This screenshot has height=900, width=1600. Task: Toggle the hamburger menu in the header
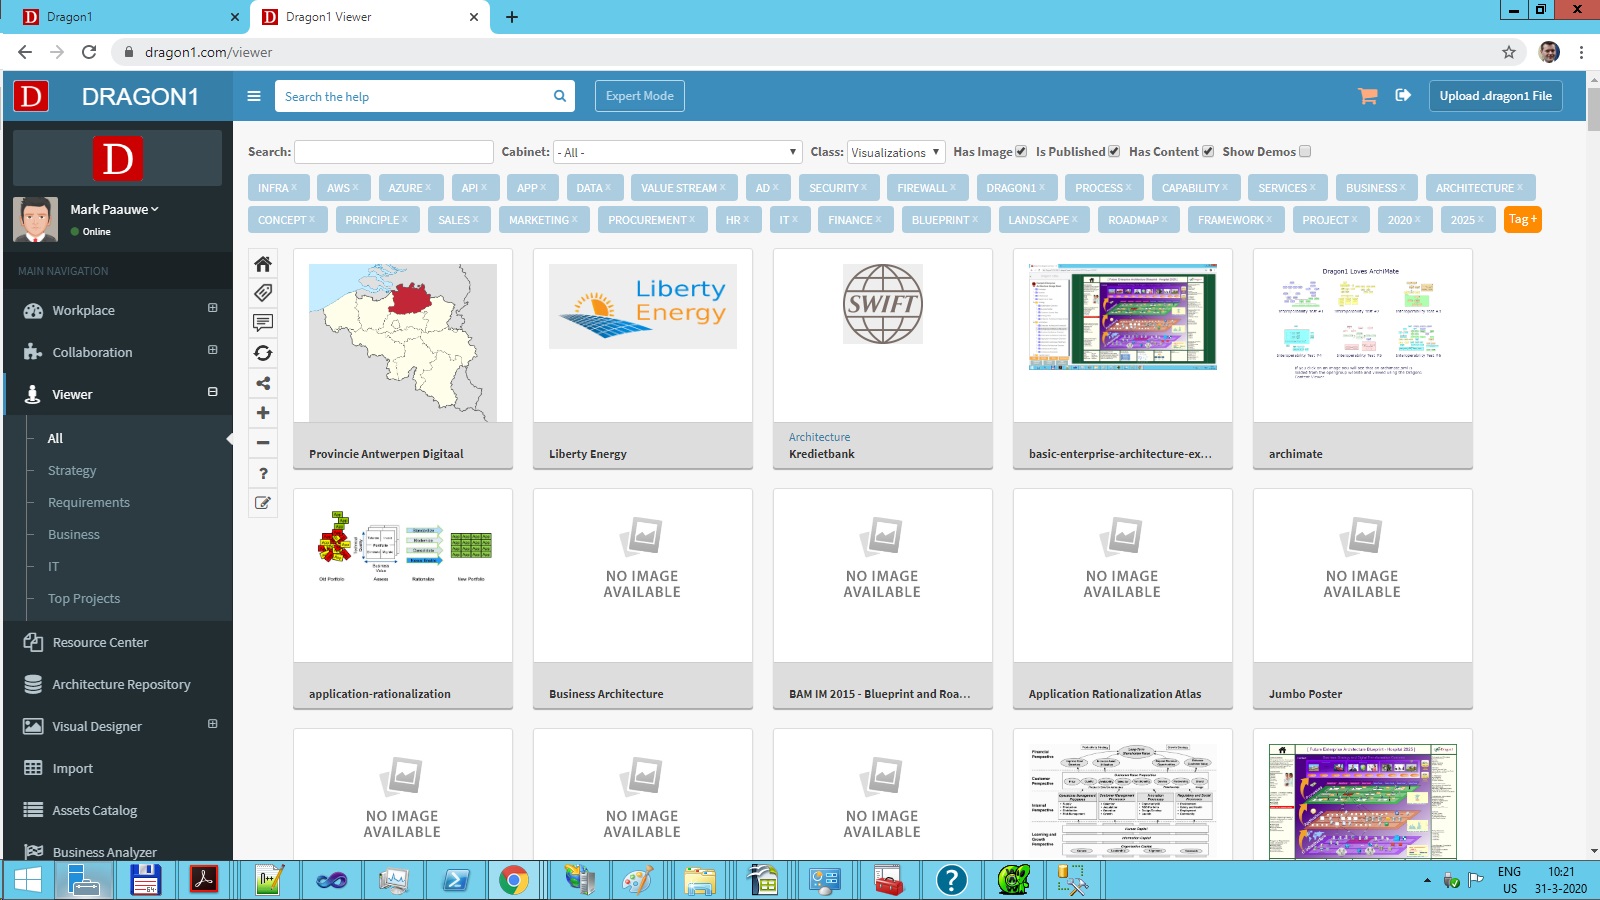click(254, 96)
